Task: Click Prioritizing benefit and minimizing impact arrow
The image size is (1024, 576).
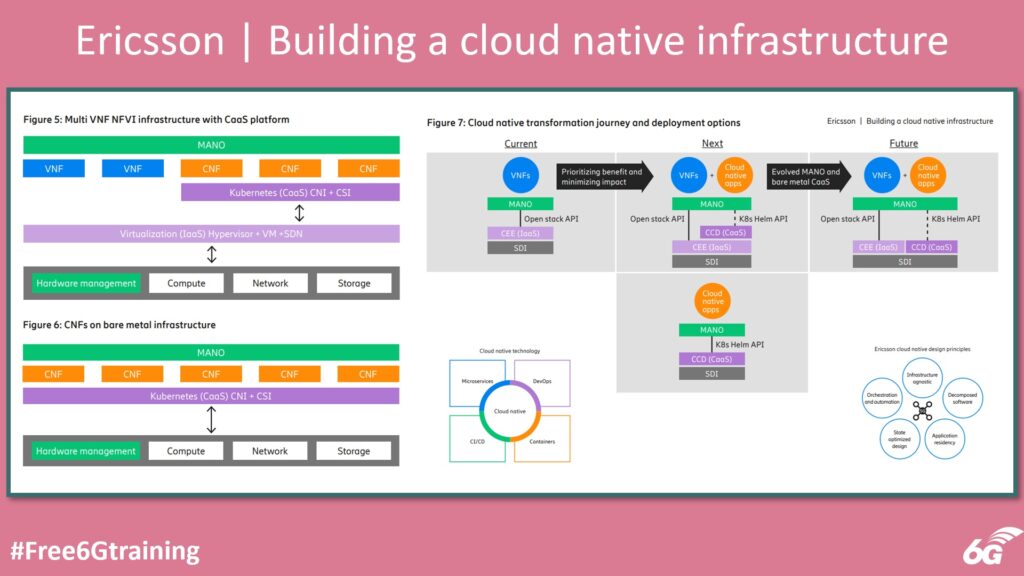Action: point(605,176)
